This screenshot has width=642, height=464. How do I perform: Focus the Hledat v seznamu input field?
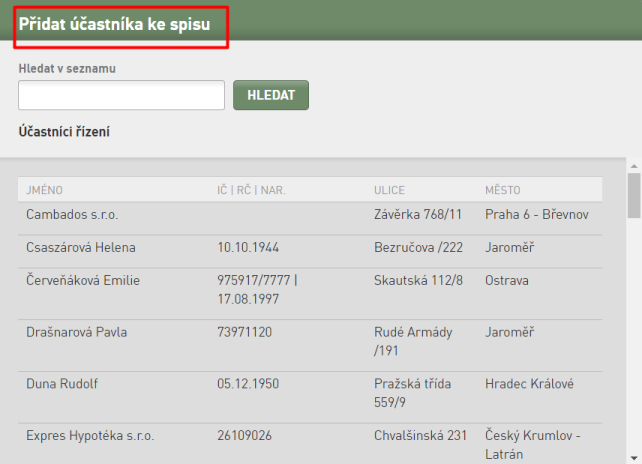[121, 95]
